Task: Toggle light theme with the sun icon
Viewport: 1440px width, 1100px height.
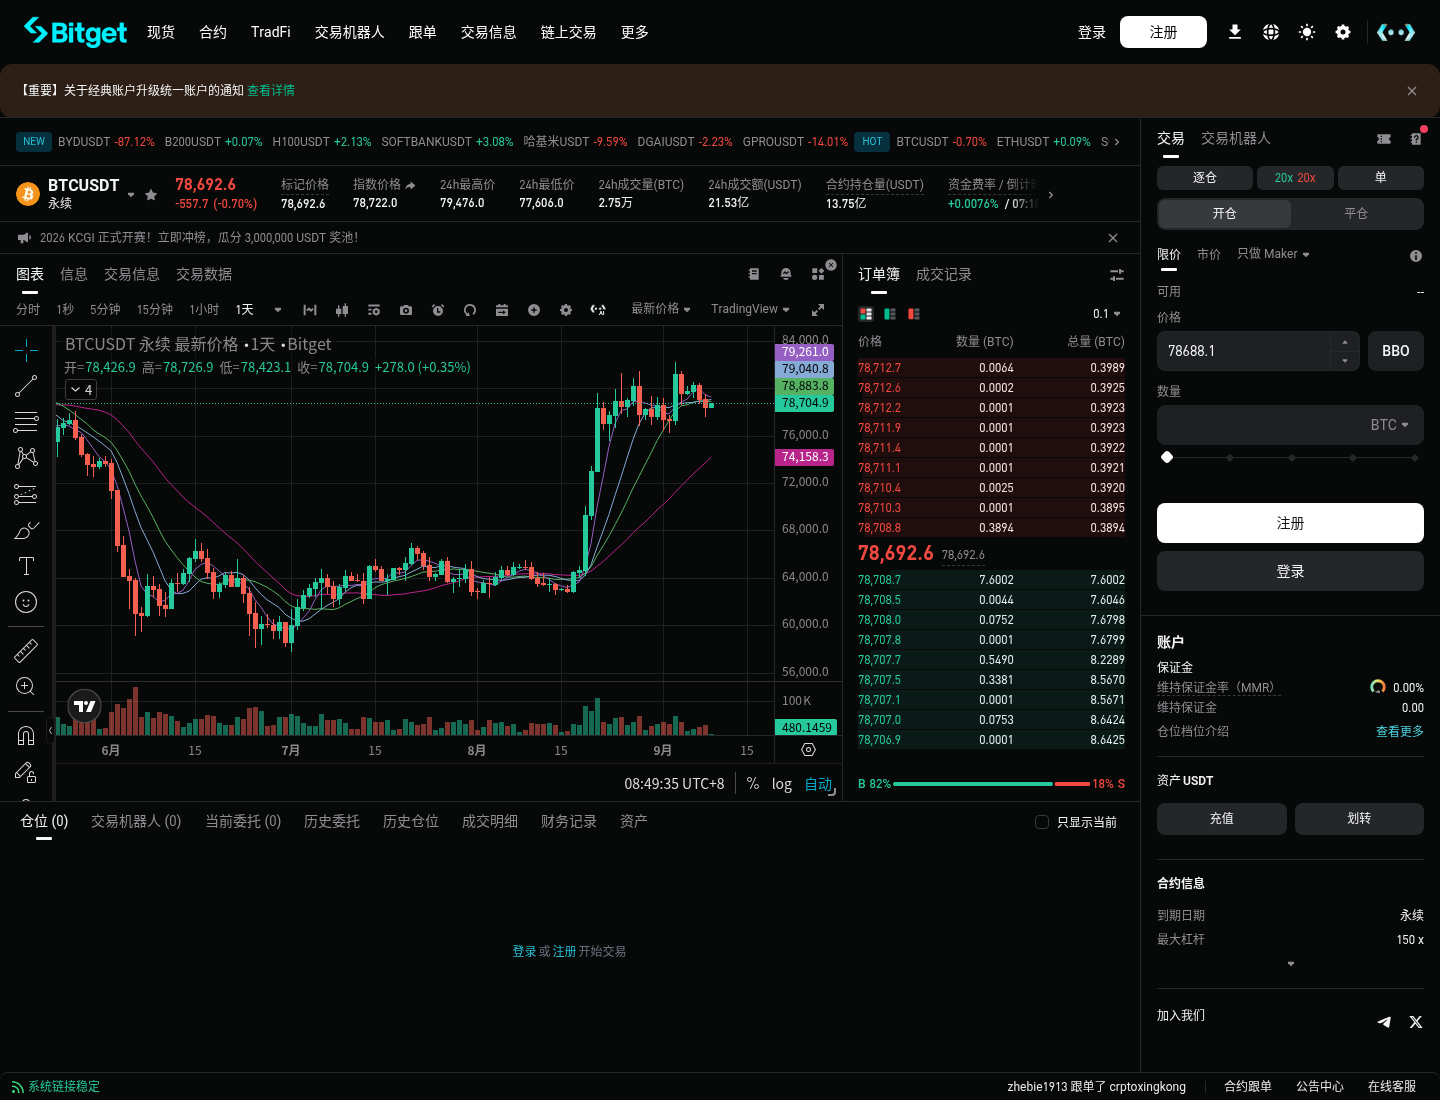Action: point(1307,32)
